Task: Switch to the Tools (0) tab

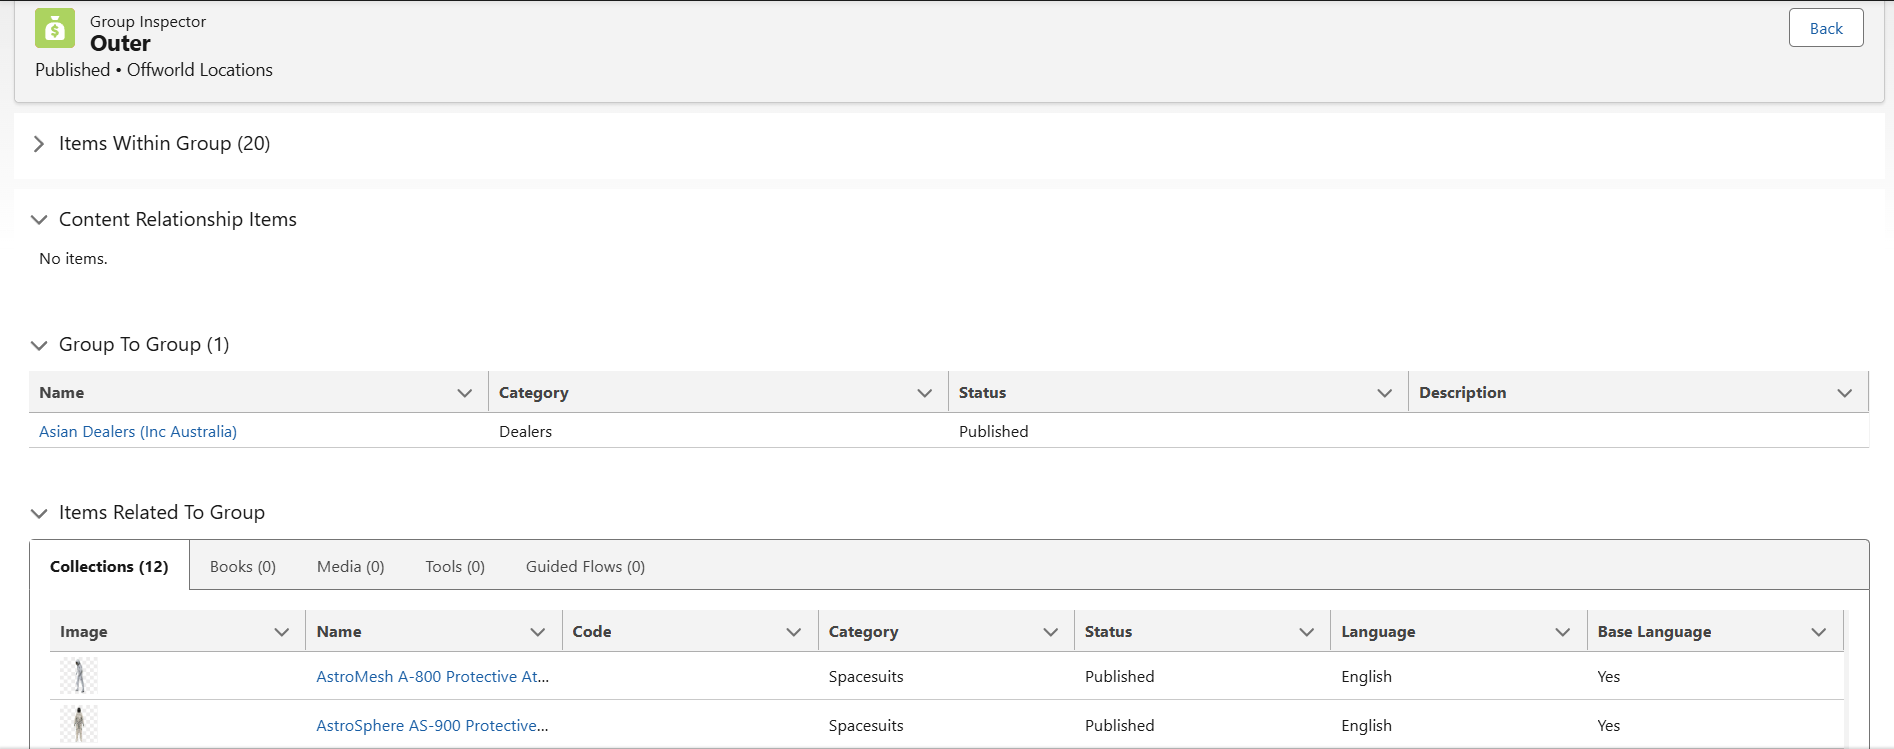Action: pyautogui.click(x=455, y=567)
